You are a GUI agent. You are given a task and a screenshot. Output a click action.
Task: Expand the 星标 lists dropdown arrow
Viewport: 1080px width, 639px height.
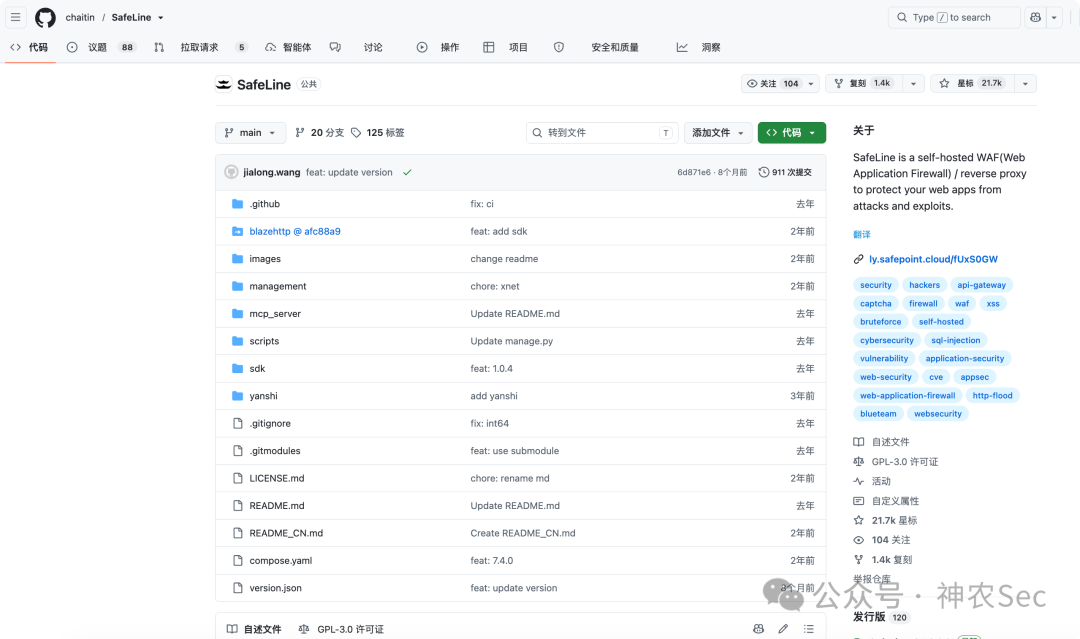tap(1026, 83)
